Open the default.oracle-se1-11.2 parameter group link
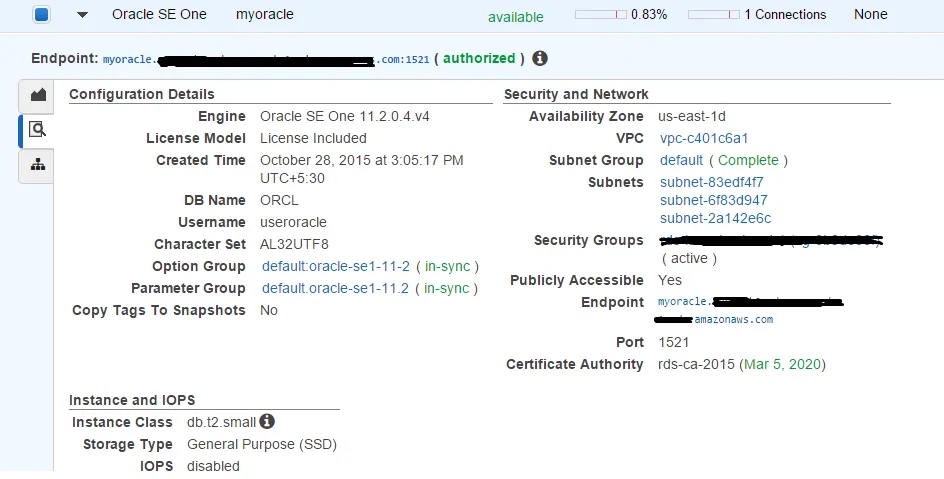 pyautogui.click(x=335, y=288)
